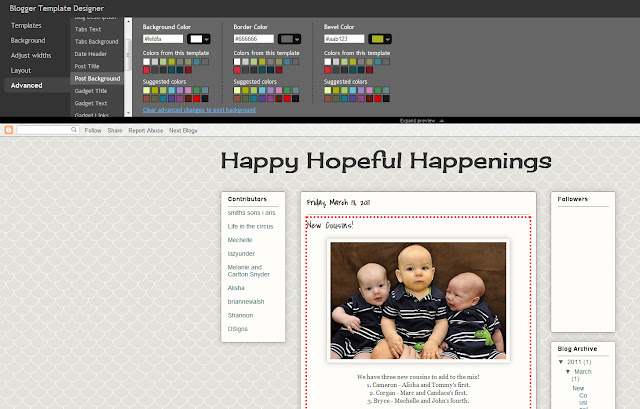
Task: Open the Templates section
Action: click(26, 25)
